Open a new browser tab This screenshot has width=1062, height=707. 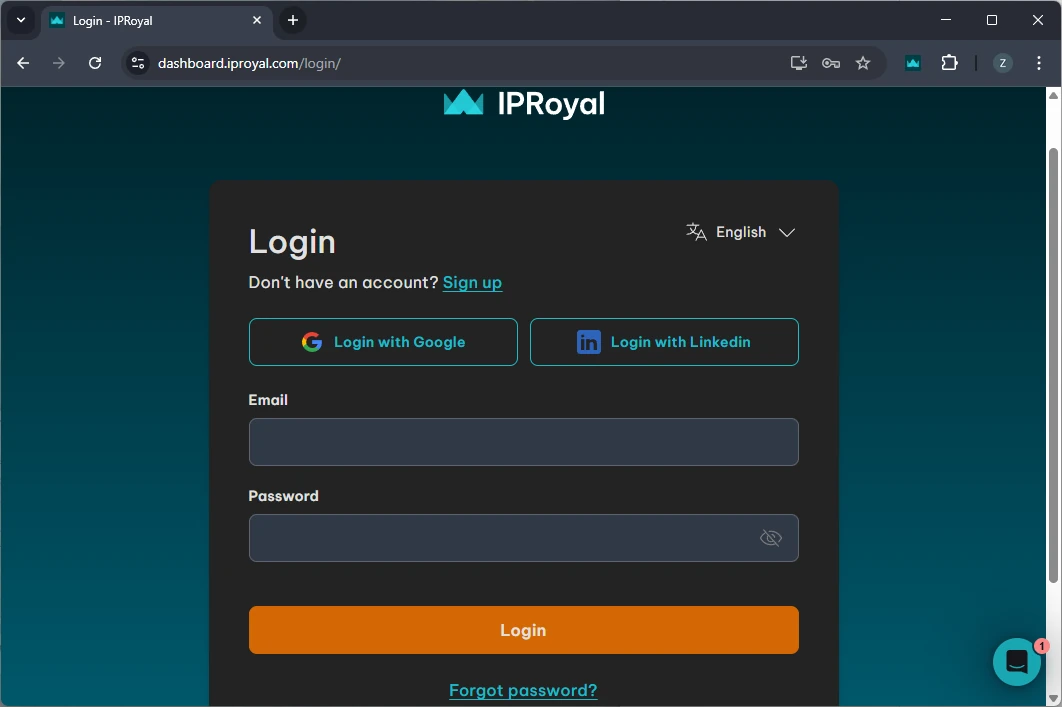292,20
